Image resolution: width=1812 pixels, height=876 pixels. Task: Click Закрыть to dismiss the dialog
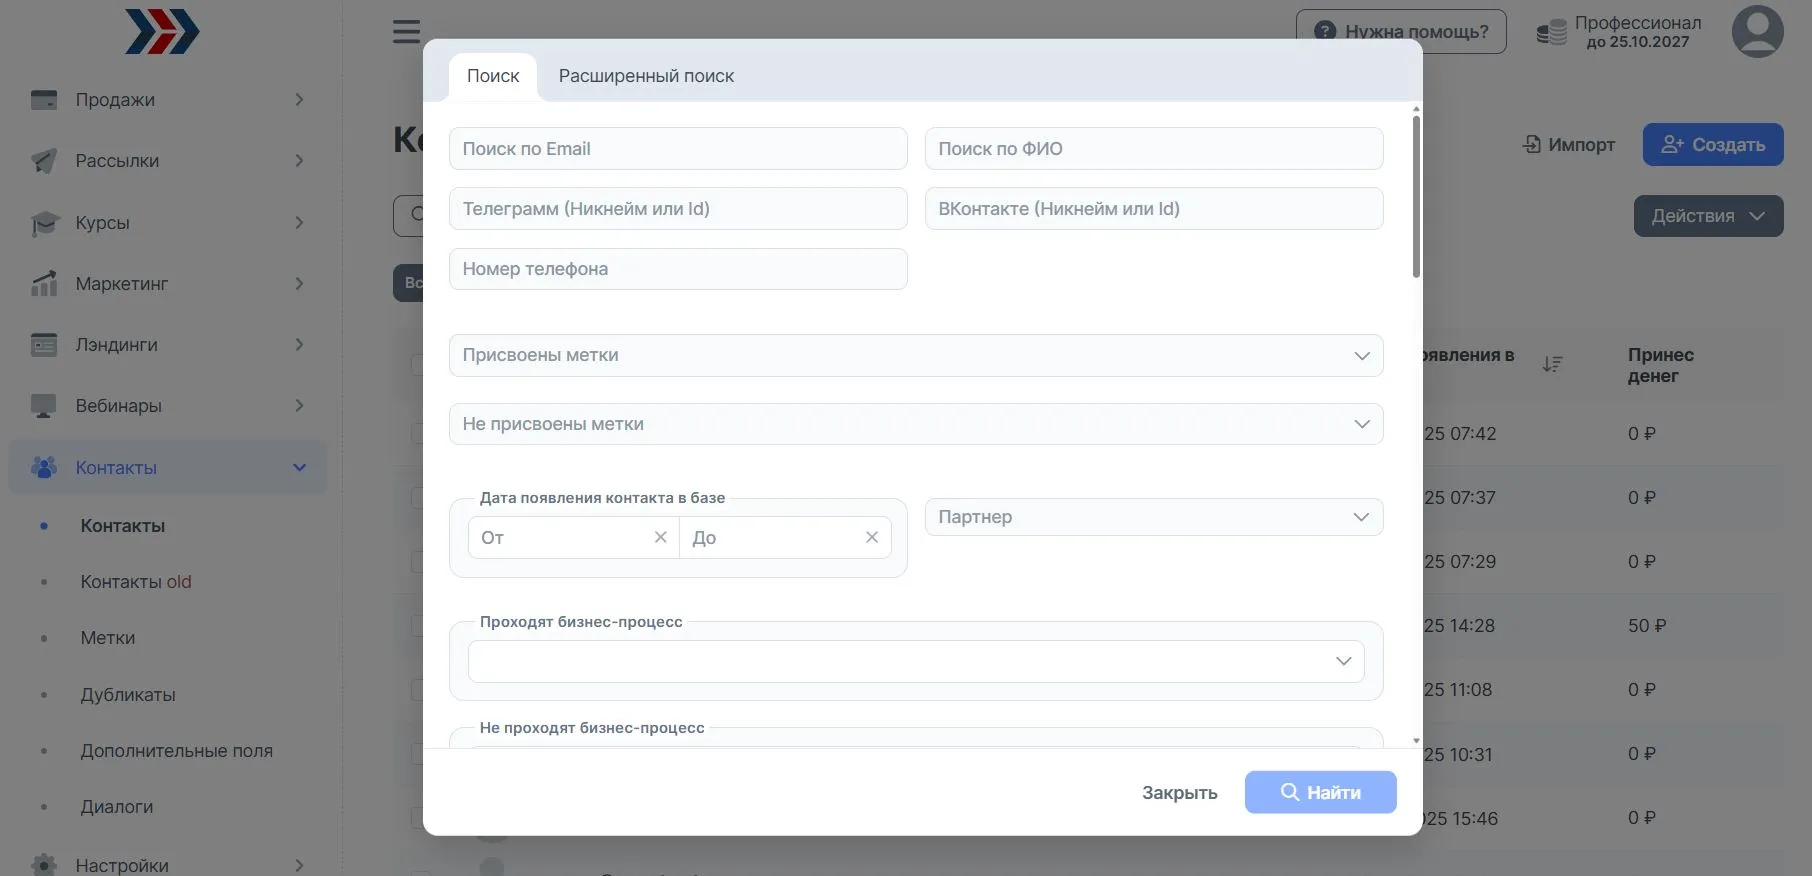(x=1179, y=793)
